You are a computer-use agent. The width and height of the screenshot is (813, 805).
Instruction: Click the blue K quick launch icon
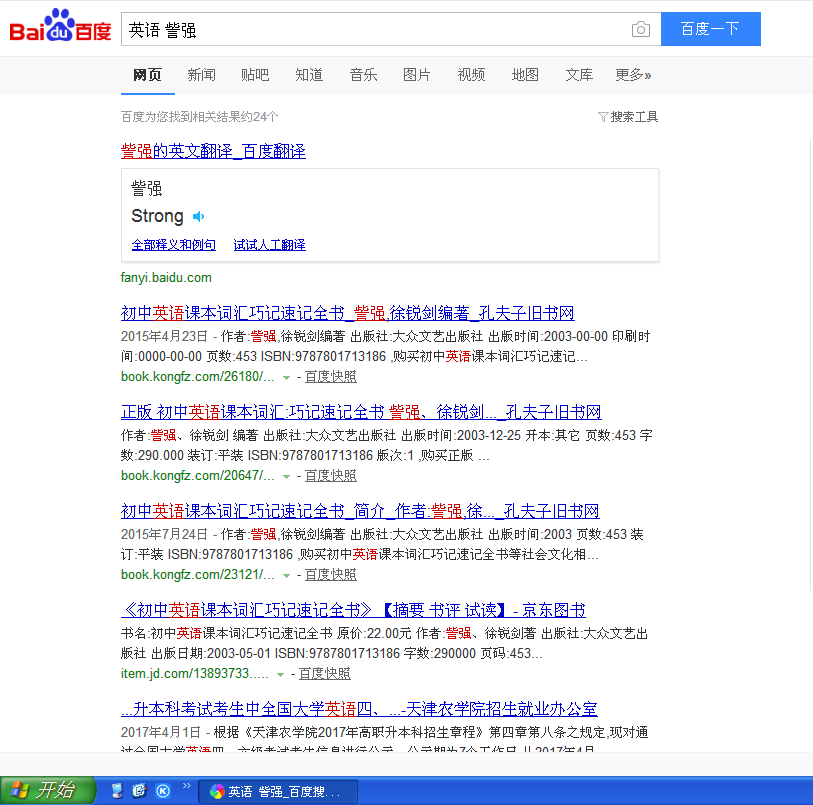(x=163, y=791)
